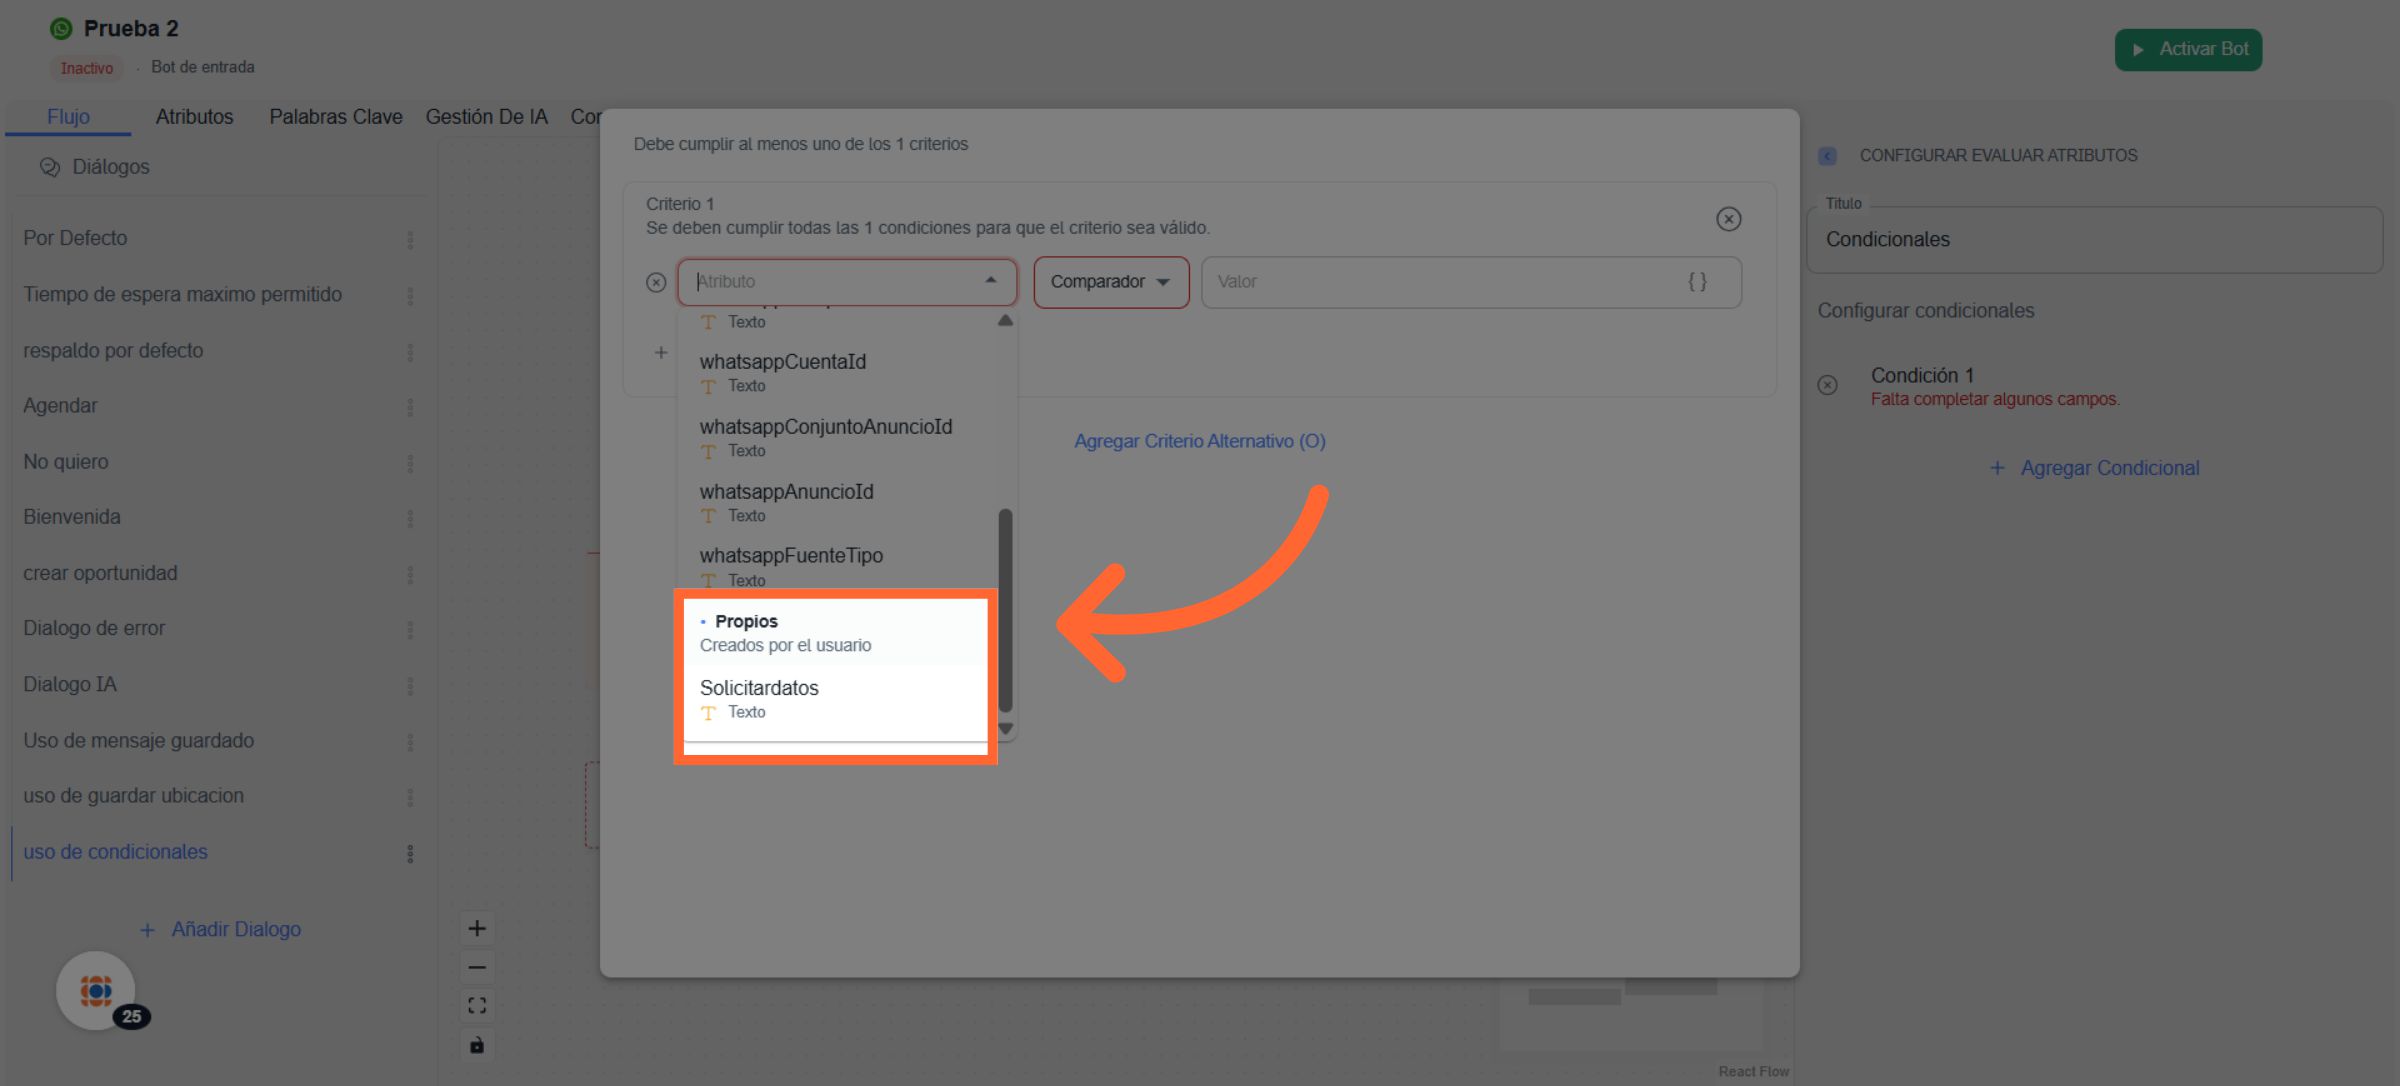Remove Criterio 1 with circled X
Screen dimensions: 2400x1086
tap(1728, 219)
